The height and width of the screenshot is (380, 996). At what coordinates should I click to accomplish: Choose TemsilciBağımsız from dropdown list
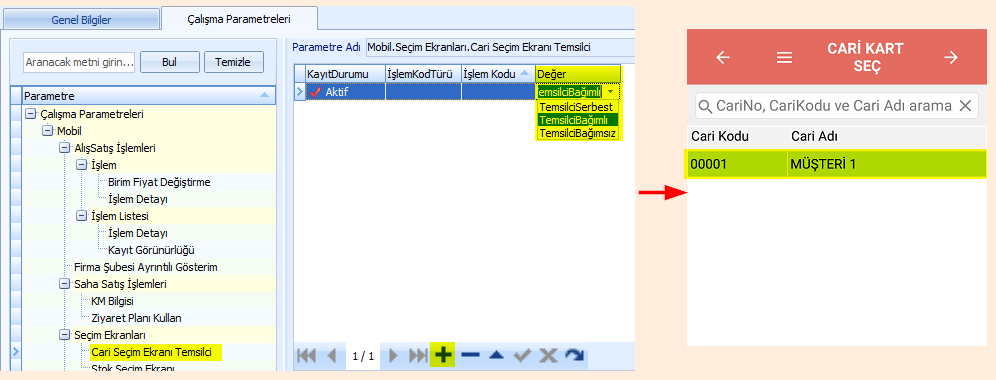[x=578, y=133]
